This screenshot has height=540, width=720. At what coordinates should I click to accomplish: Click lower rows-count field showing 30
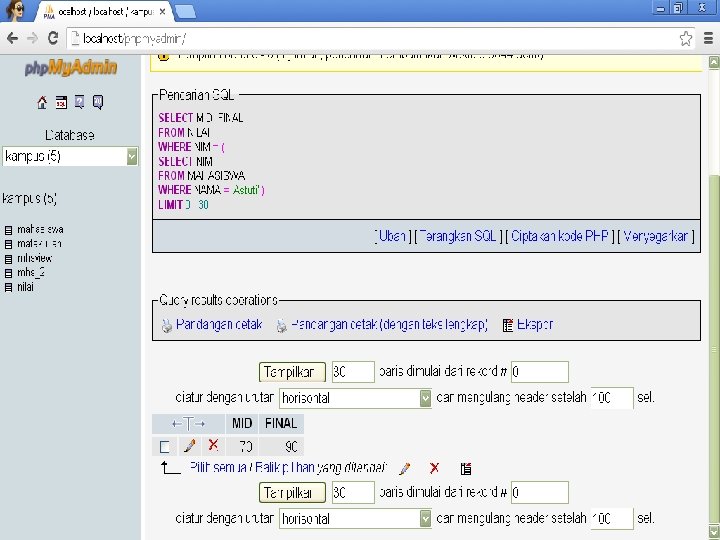click(x=353, y=493)
